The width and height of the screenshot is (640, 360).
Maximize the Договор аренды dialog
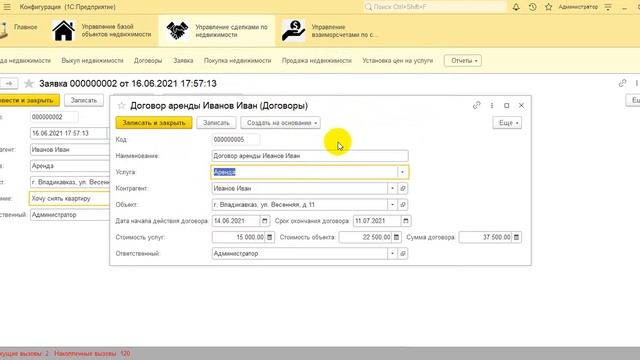pos(507,105)
